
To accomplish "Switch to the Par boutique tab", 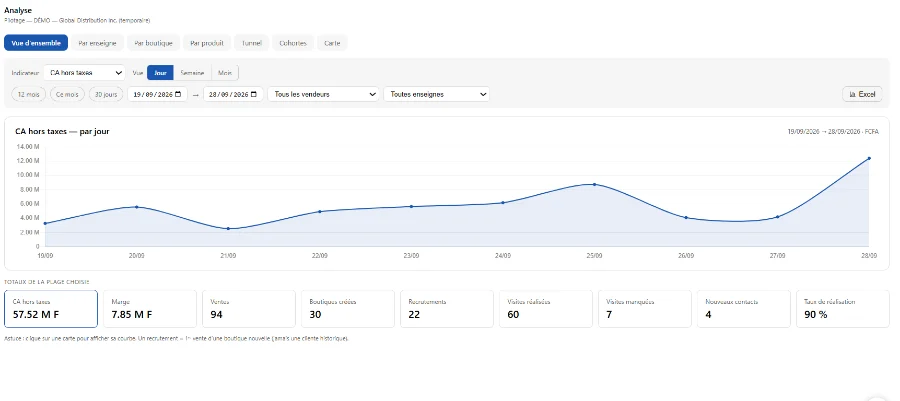I will 153,43.
